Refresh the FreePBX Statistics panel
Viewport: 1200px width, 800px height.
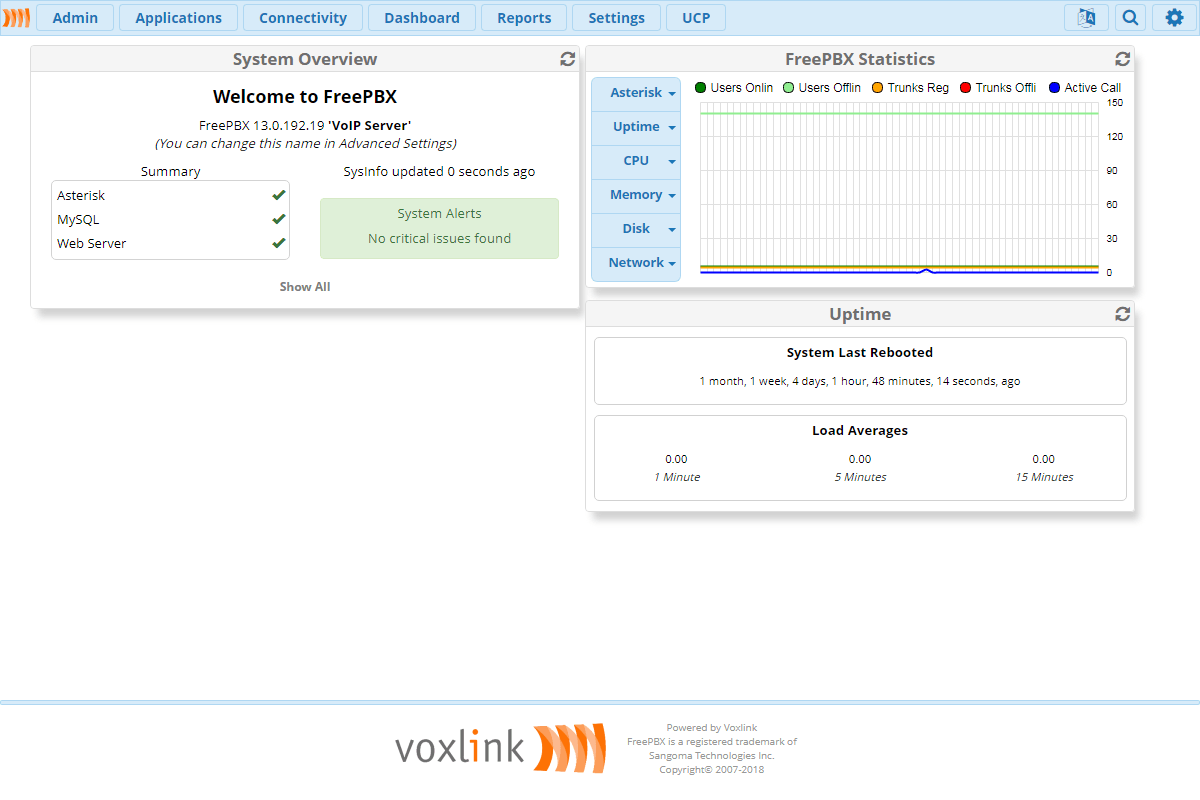tap(1122, 59)
